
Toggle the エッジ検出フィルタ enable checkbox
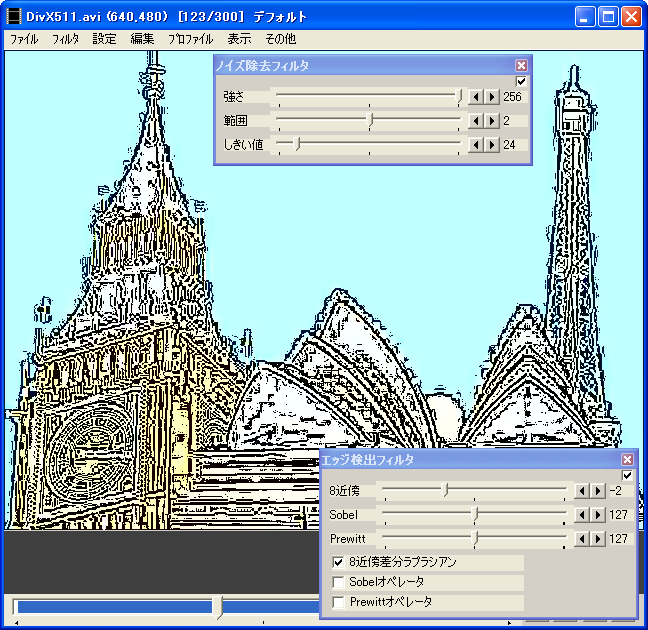[627, 475]
